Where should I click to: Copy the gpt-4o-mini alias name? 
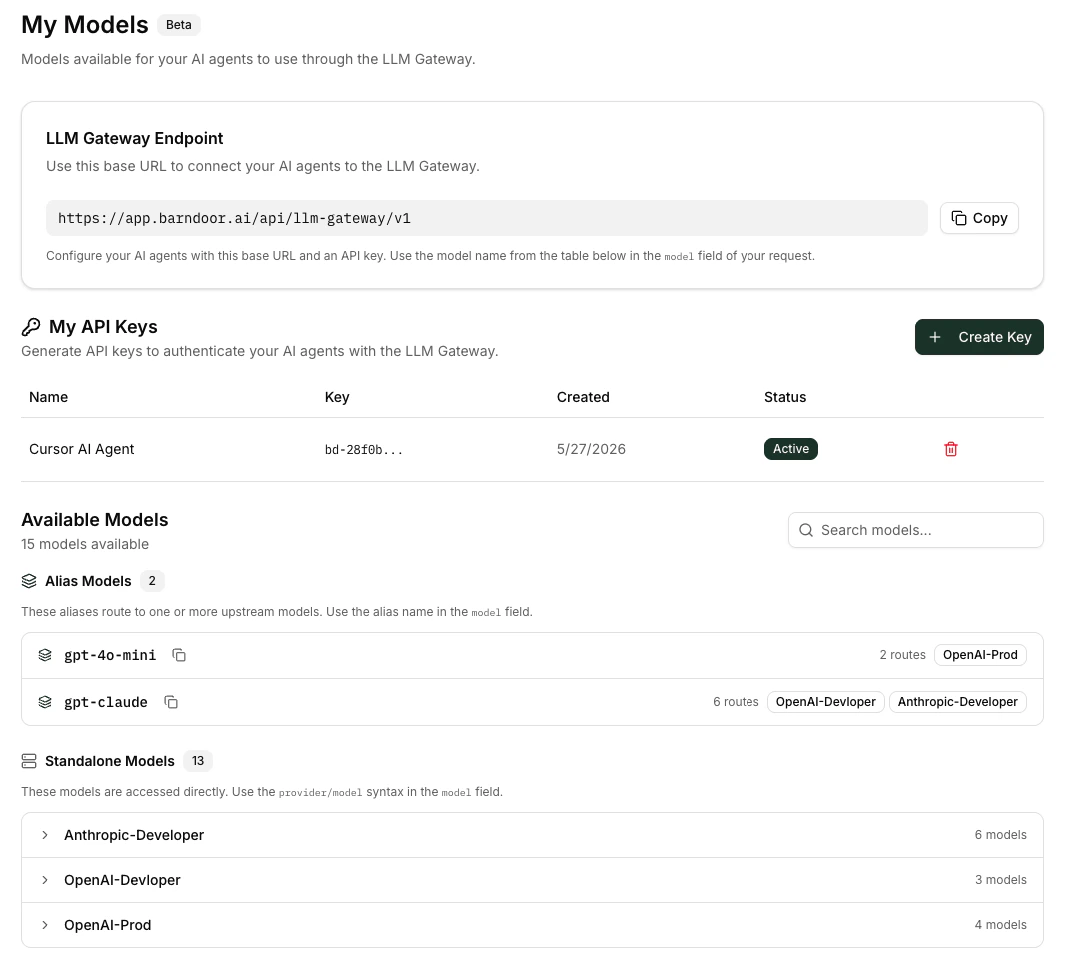(x=179, y=655)
